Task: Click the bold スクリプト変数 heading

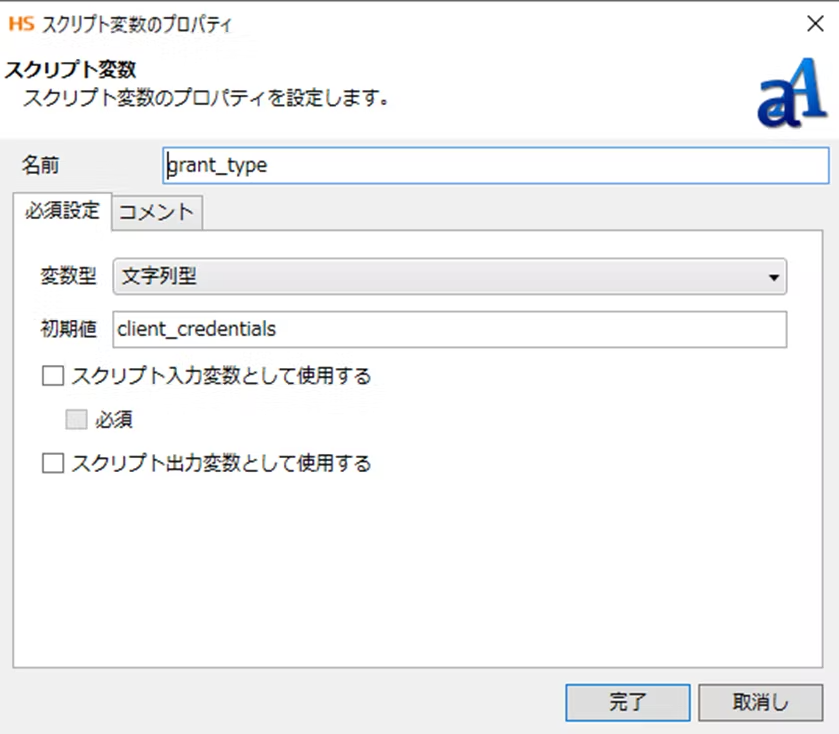Action: click(71, 70)
